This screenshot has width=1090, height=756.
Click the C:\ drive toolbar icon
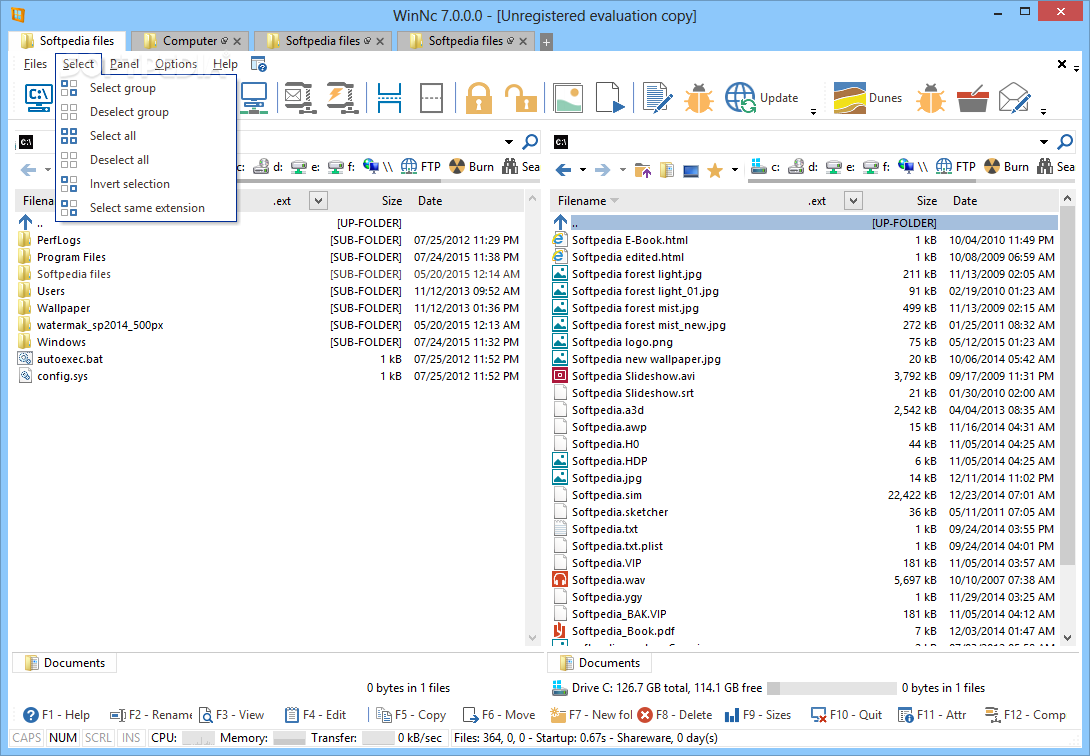(38, 97)
